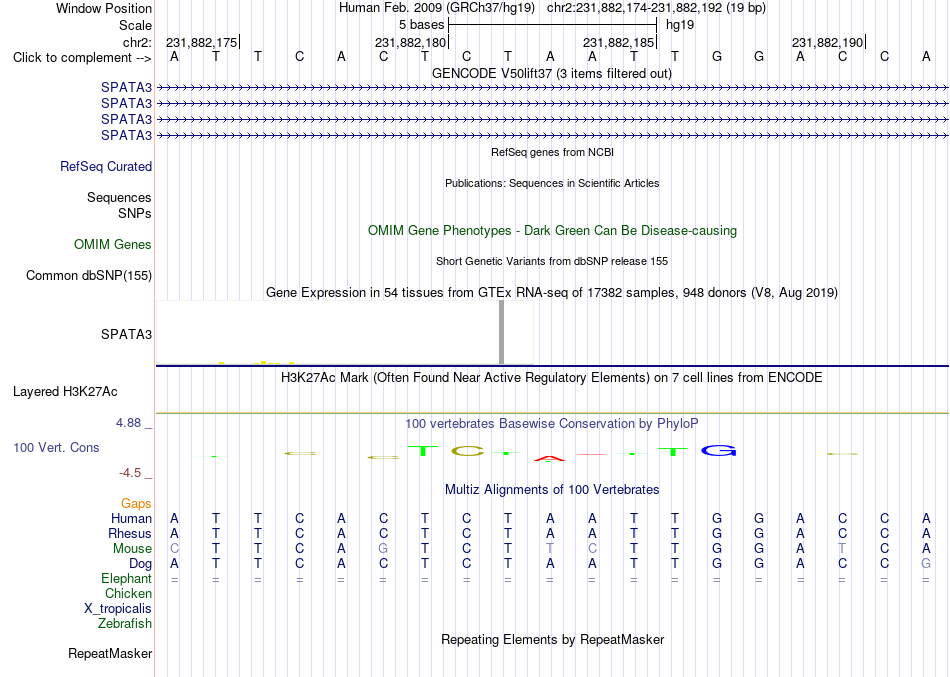Click the 231,882,180 coordinate marker
Image resolution: width=950 pixels, height=677 pixels.
[x=411, y=42]
